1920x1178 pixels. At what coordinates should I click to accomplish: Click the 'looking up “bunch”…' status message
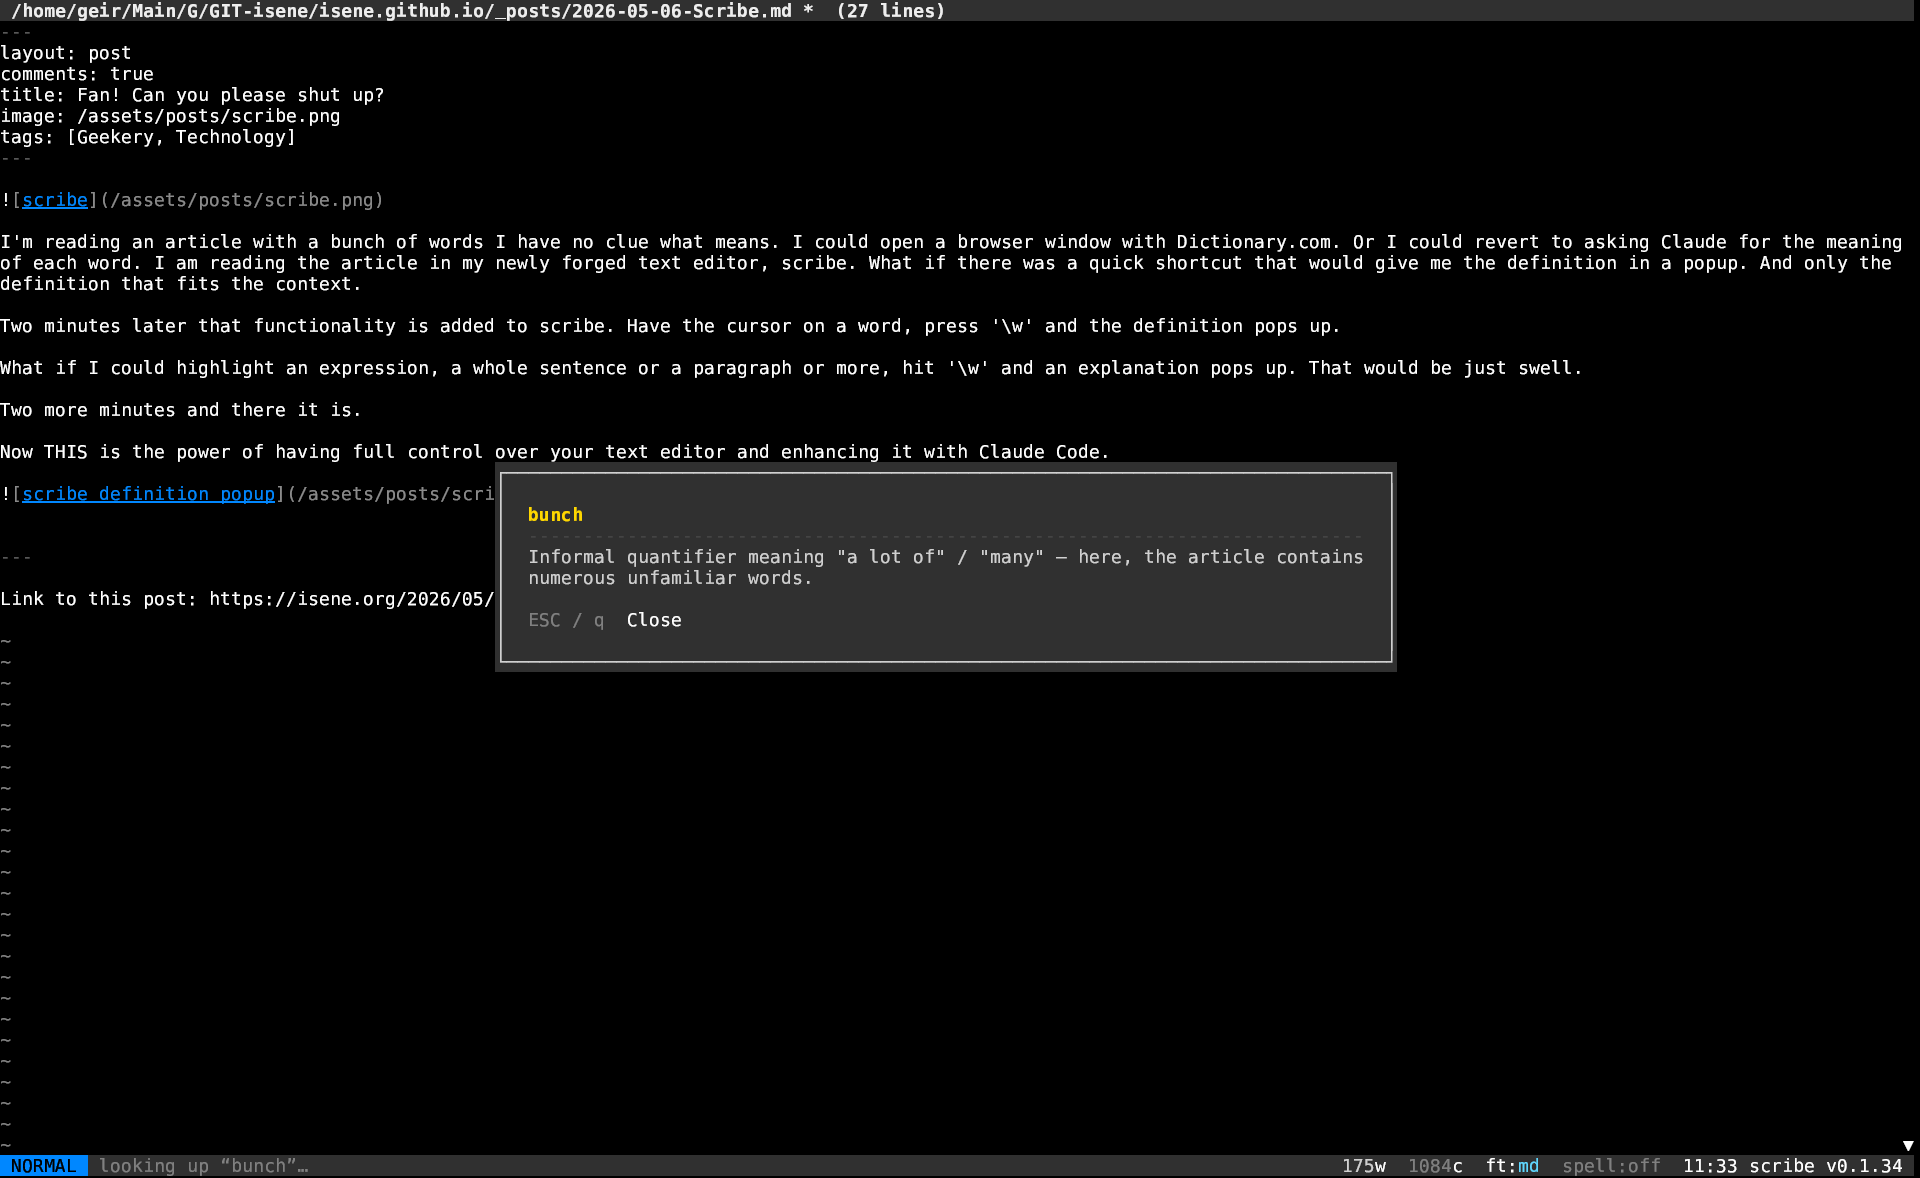[204, 1166]
